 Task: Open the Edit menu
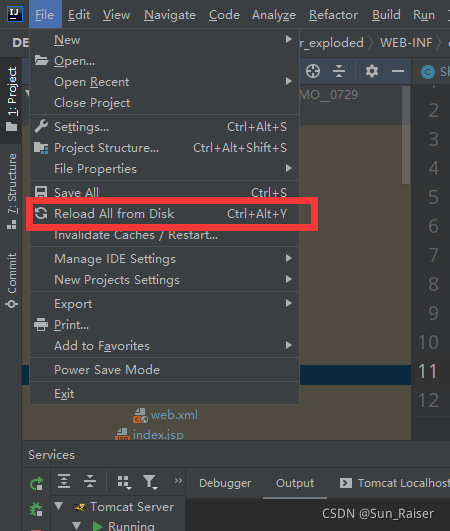tap(79, 15)
